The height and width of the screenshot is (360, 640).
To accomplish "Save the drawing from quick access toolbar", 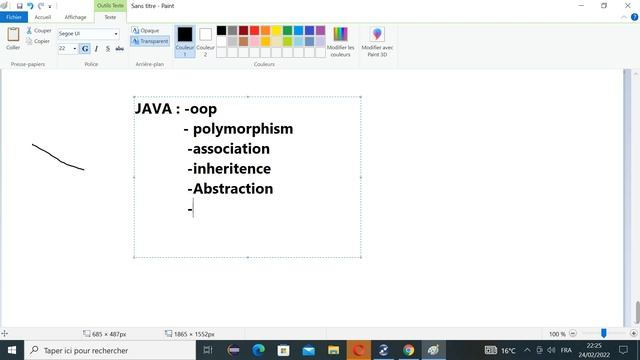I will pos(19,6).
